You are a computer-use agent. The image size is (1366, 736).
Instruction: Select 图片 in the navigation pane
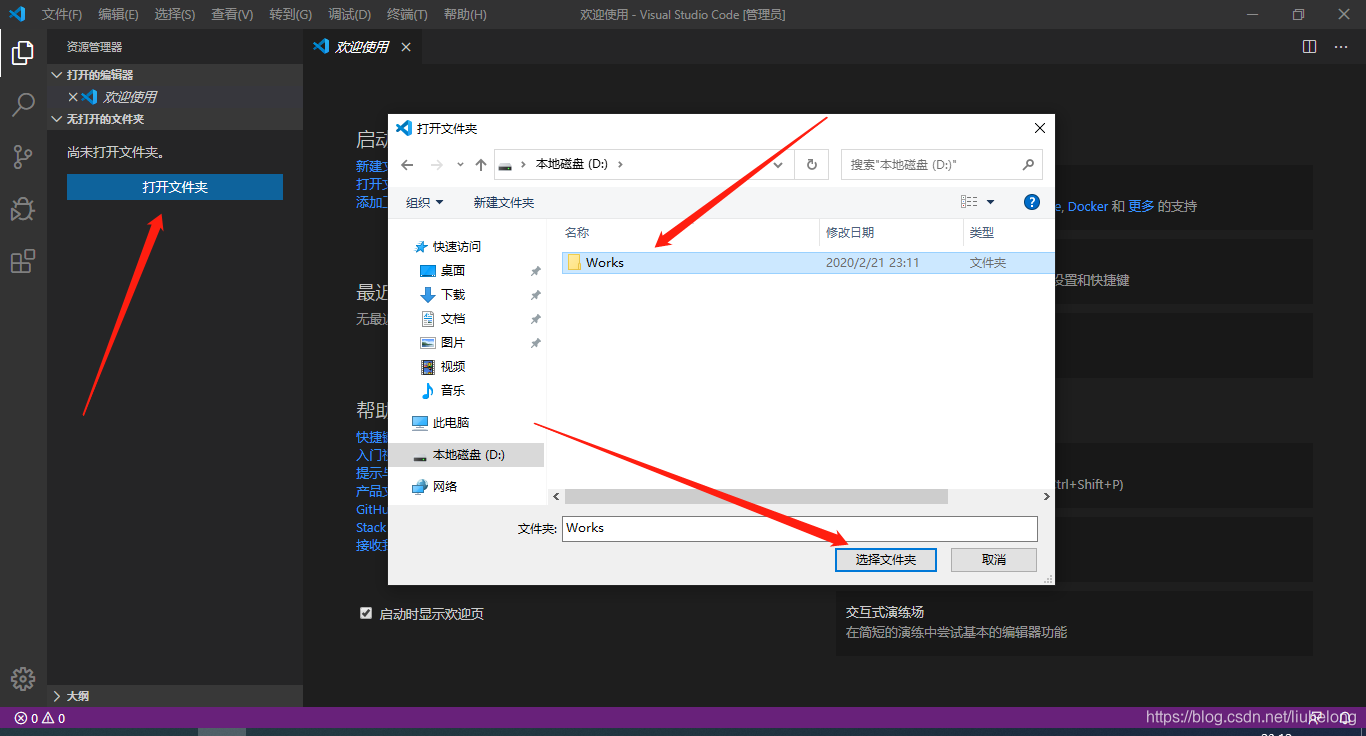[453, 343]
